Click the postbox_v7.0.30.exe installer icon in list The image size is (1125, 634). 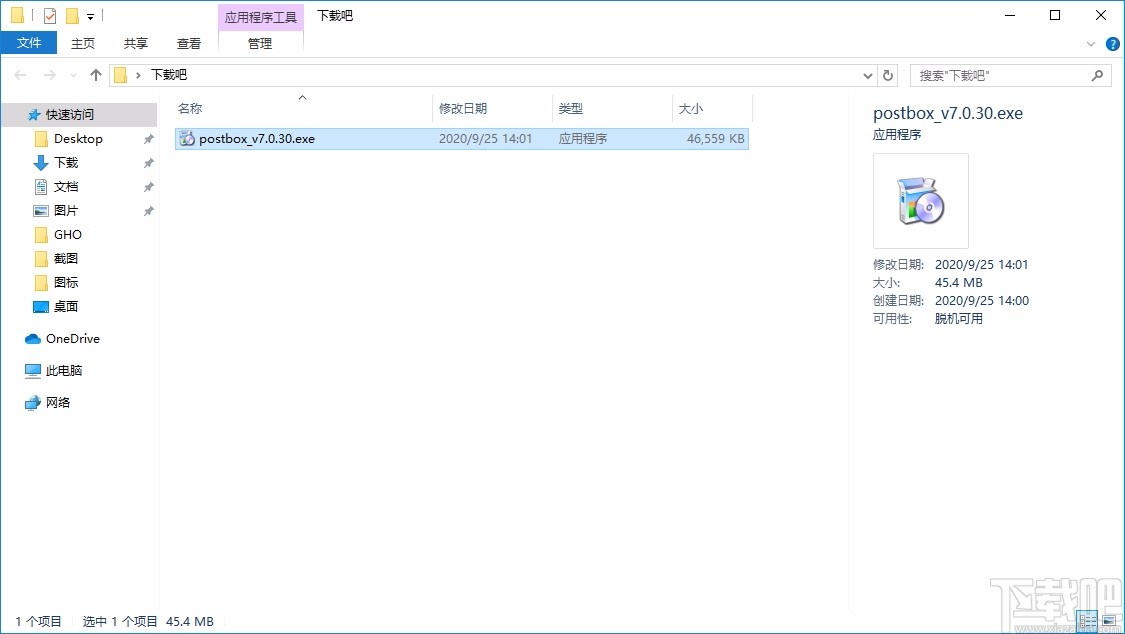pos(187,138)
